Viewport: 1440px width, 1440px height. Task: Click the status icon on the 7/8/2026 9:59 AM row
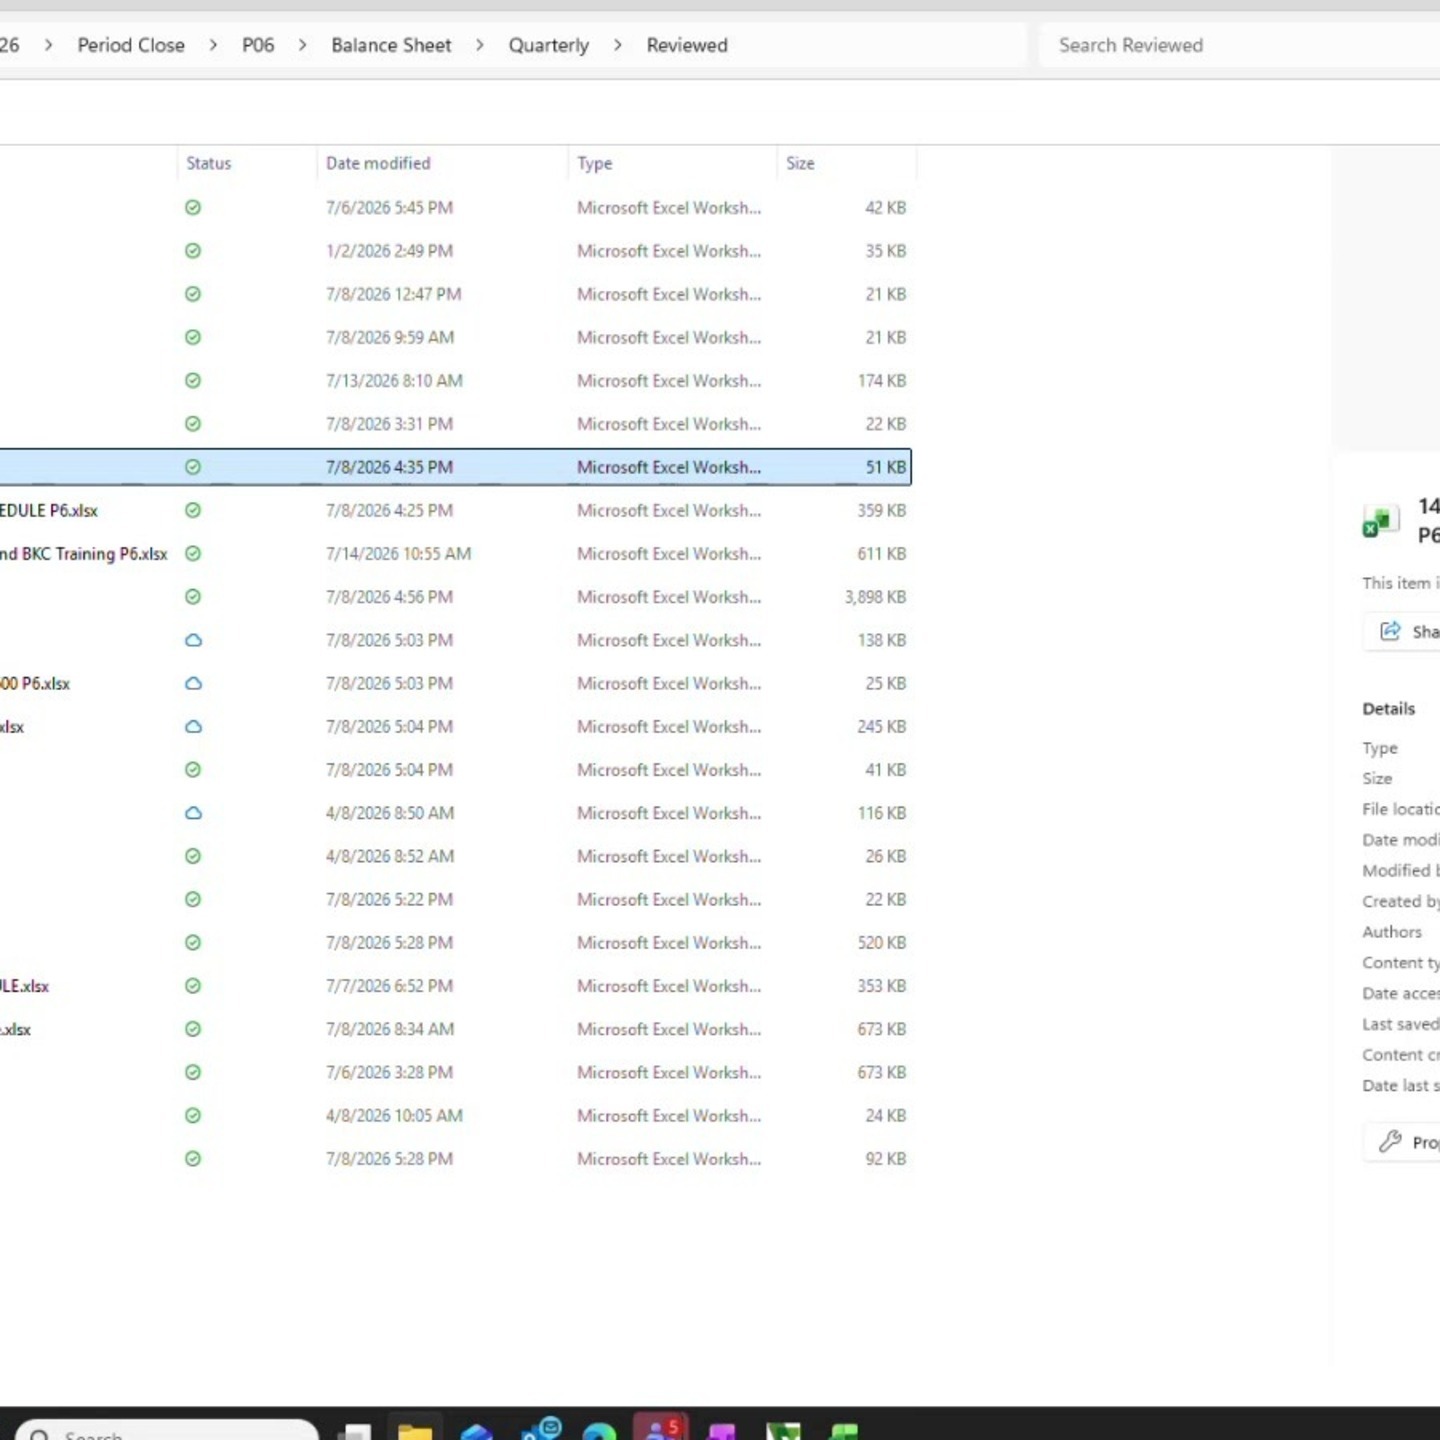(x=193, y=337)
